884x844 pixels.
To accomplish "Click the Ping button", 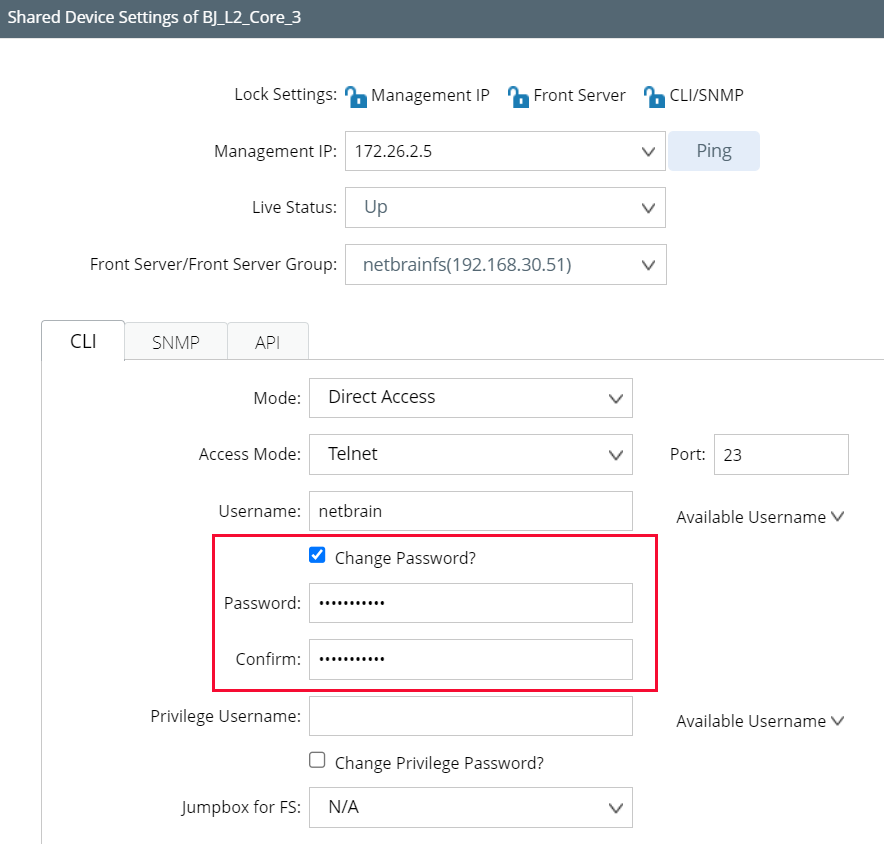I will pos(713,150).
